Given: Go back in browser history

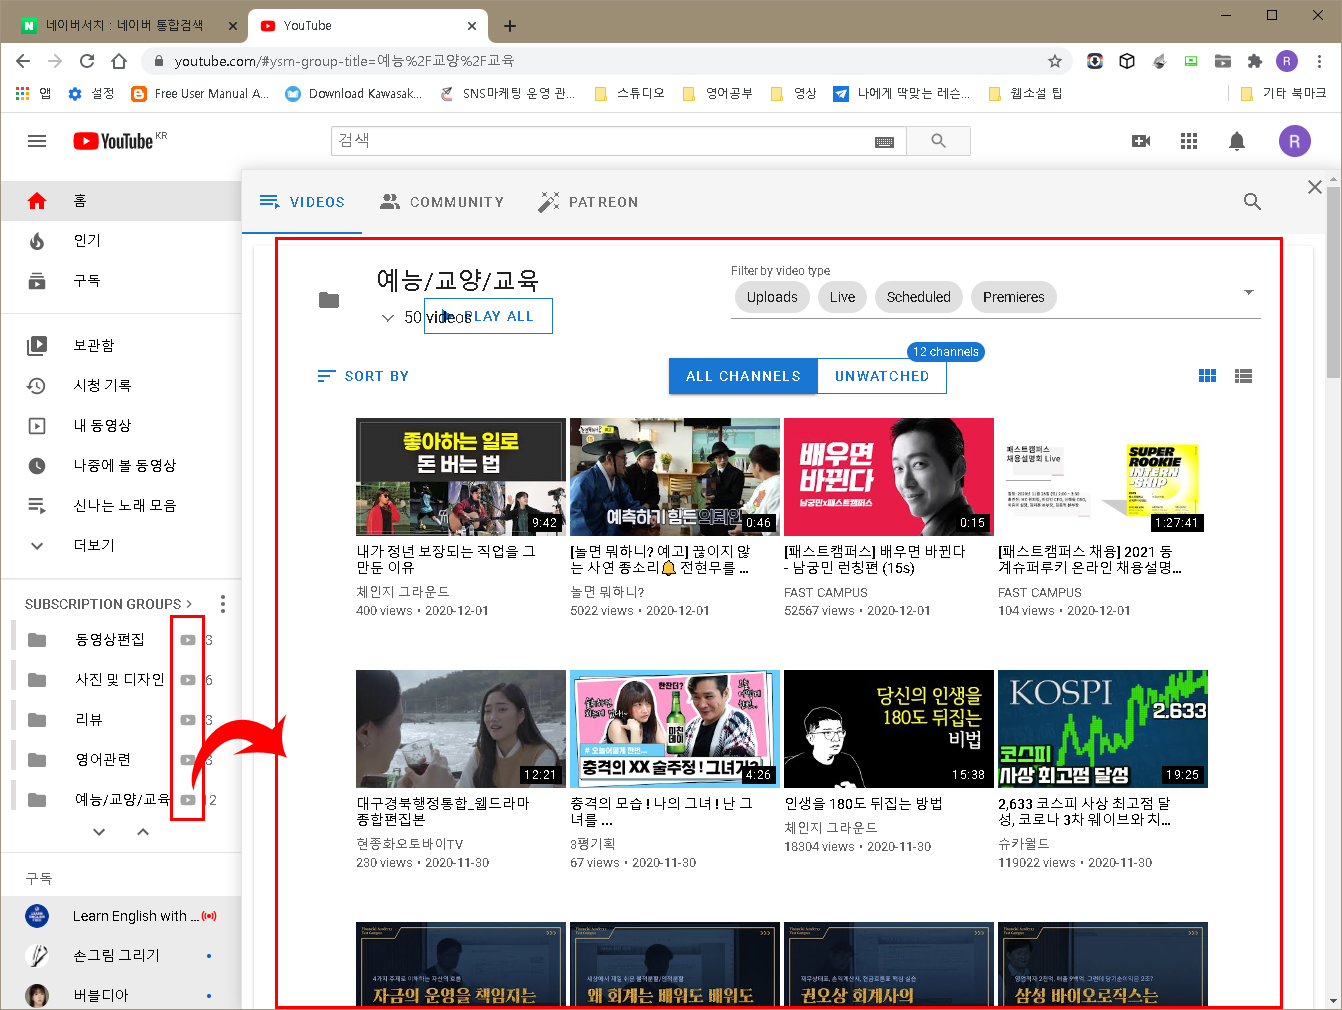Looking at the screenshot, I should click(x=23, y=61).
